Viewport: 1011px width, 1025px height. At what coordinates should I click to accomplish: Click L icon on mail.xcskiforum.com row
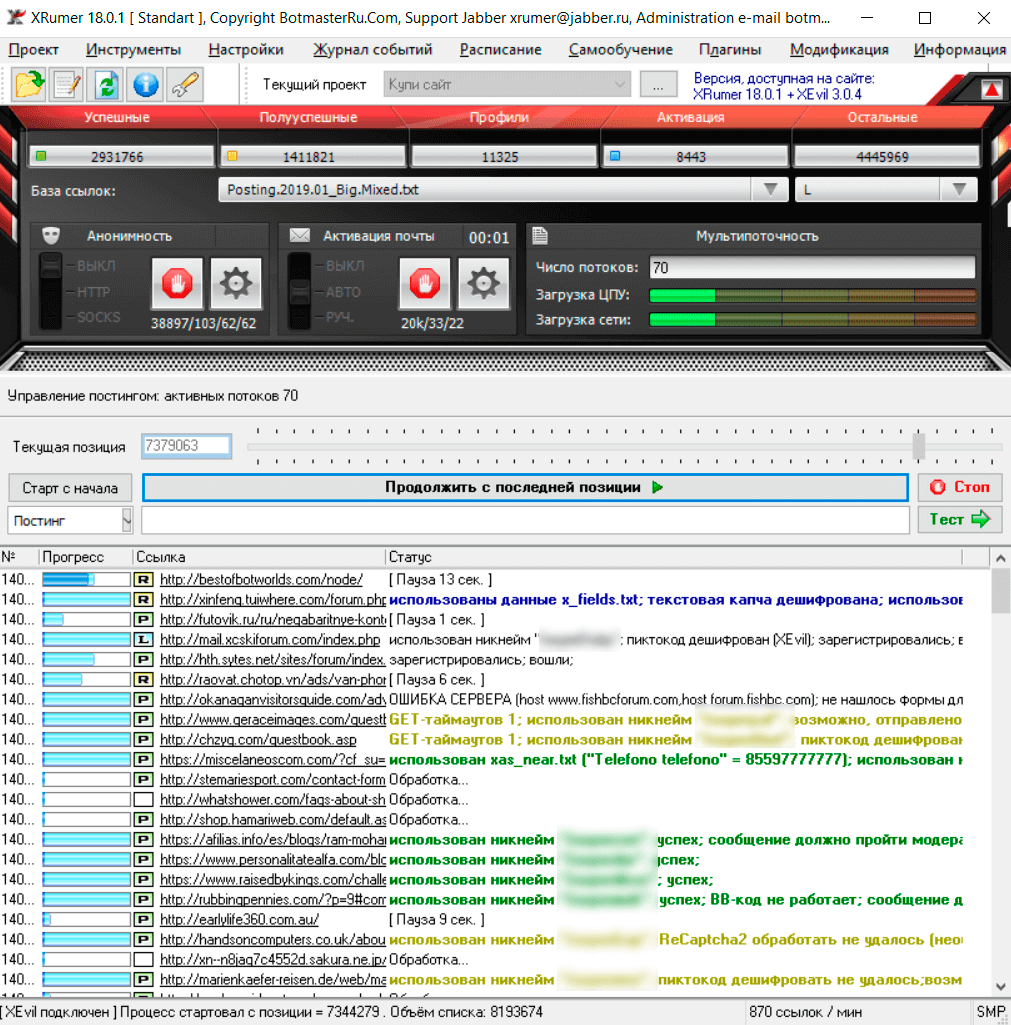[x=143, y=640]
